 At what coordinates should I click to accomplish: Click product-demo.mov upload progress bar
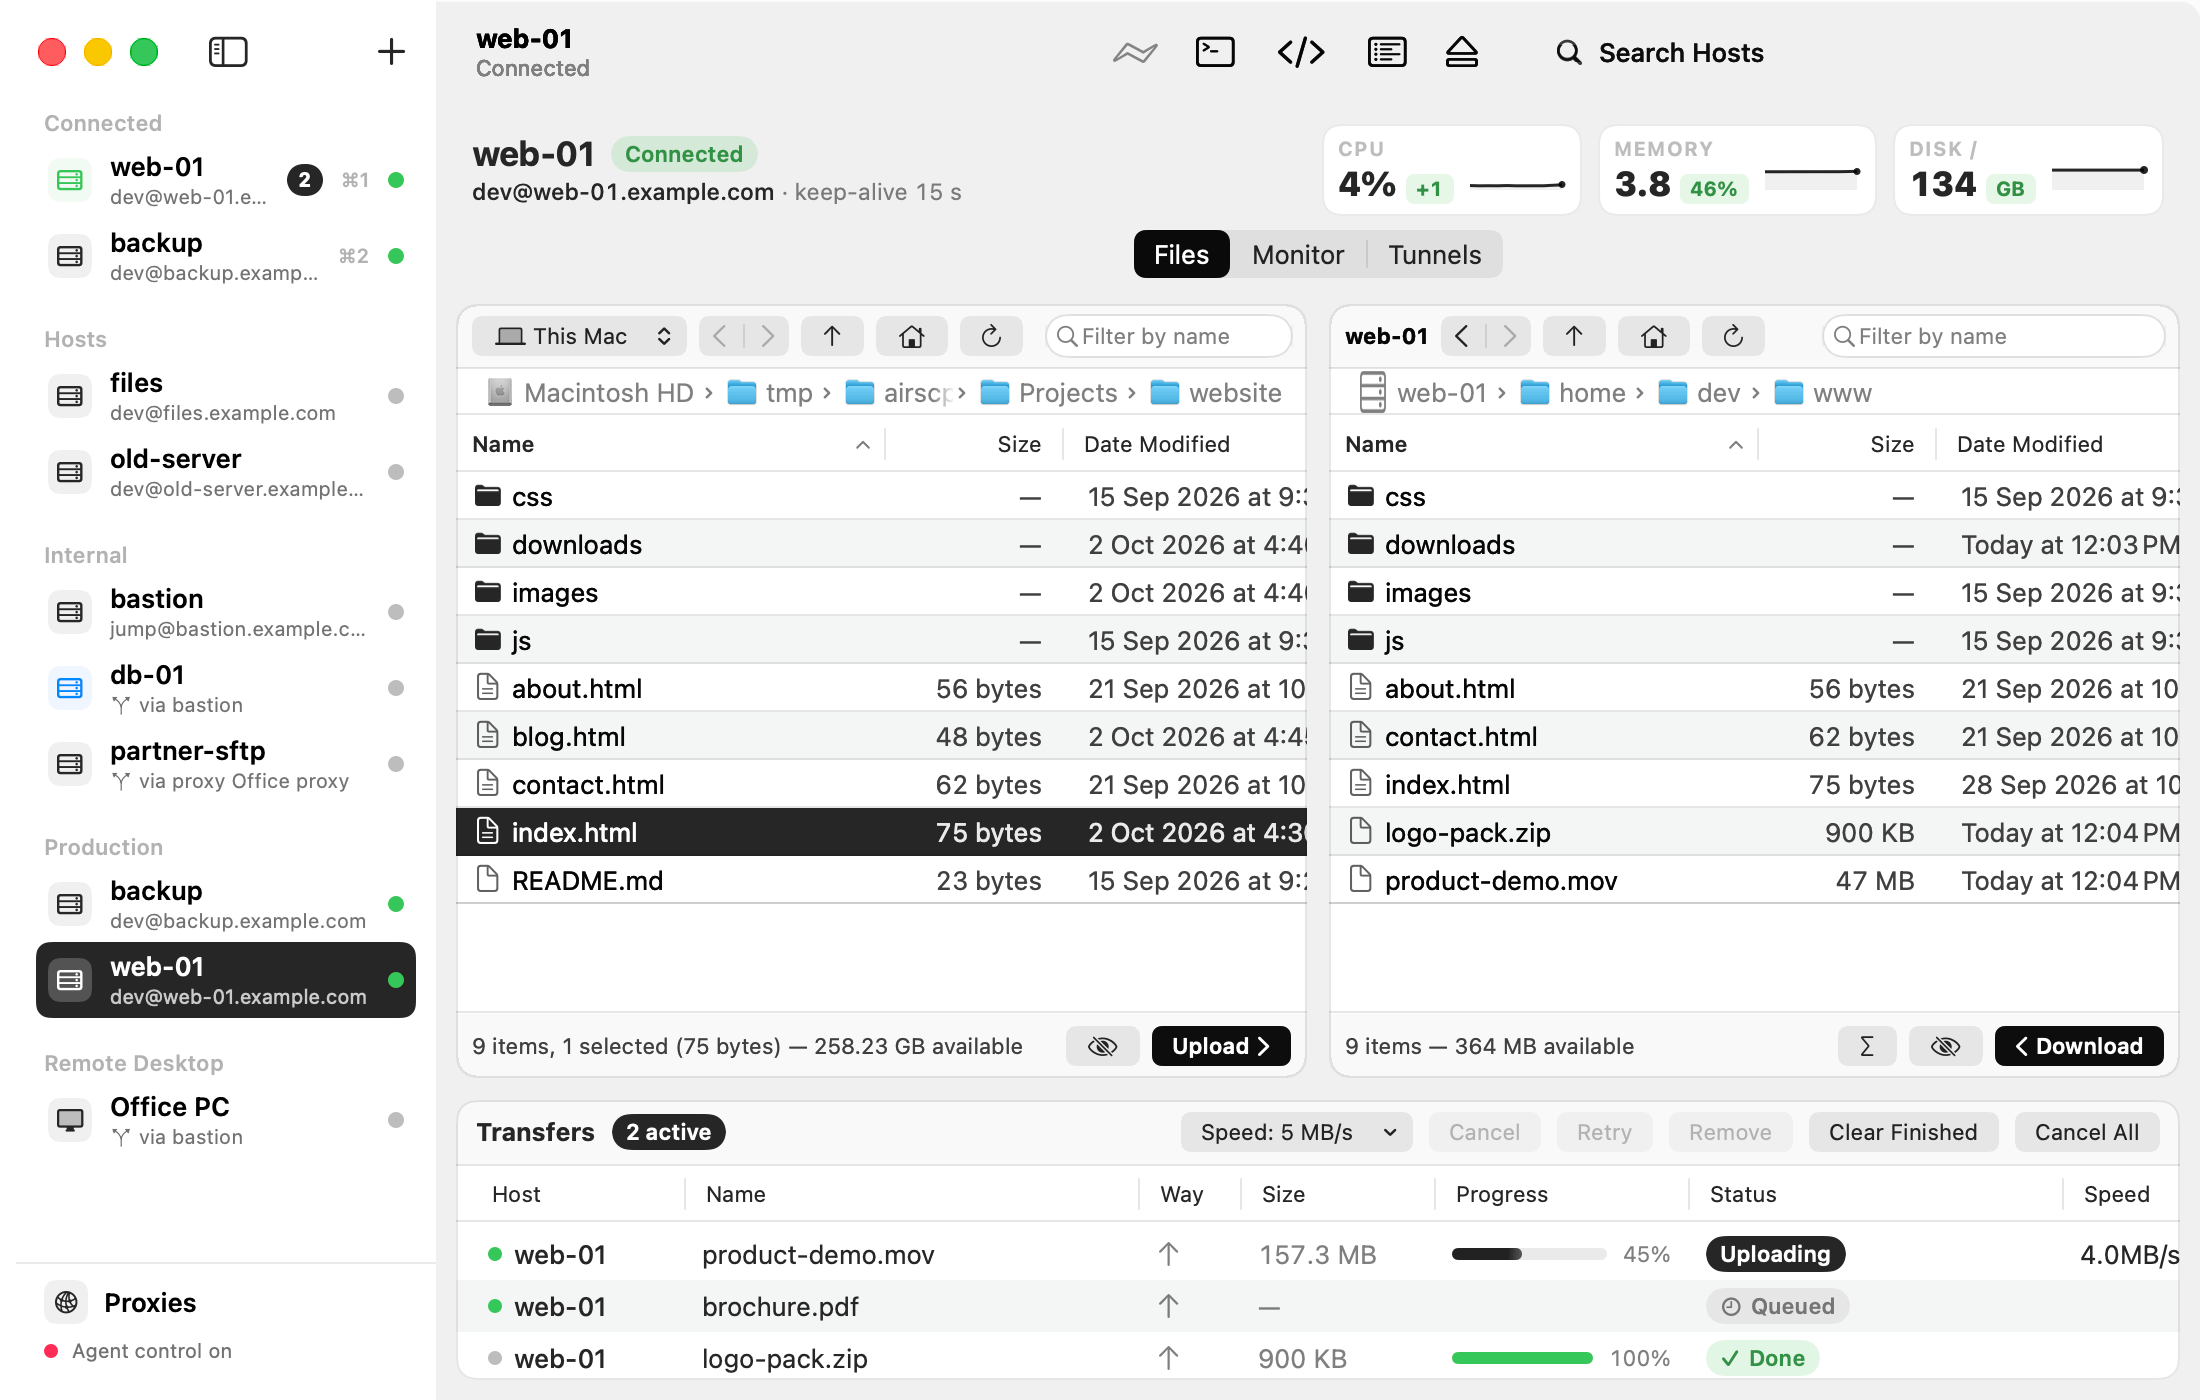(1529, 1254)
